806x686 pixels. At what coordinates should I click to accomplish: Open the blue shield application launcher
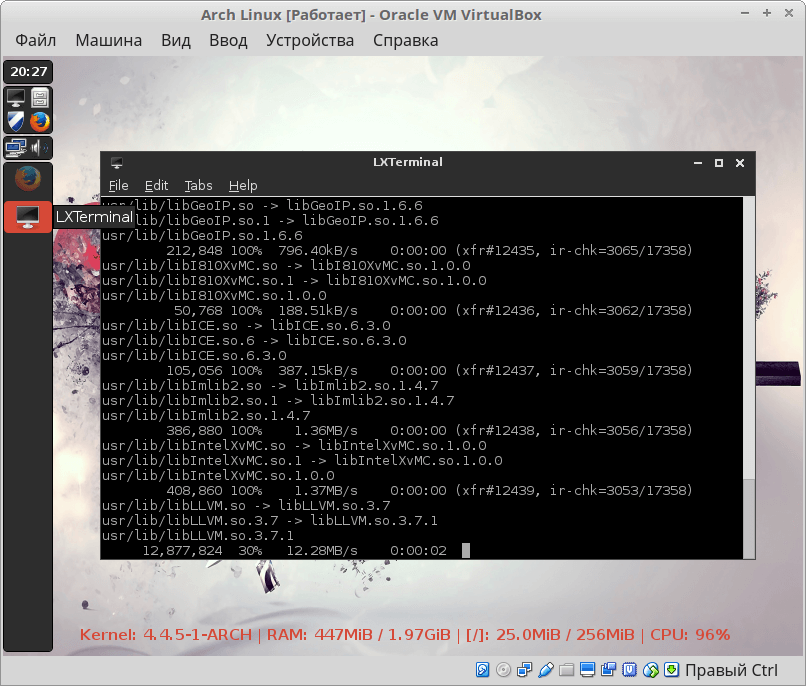(16, 122)
